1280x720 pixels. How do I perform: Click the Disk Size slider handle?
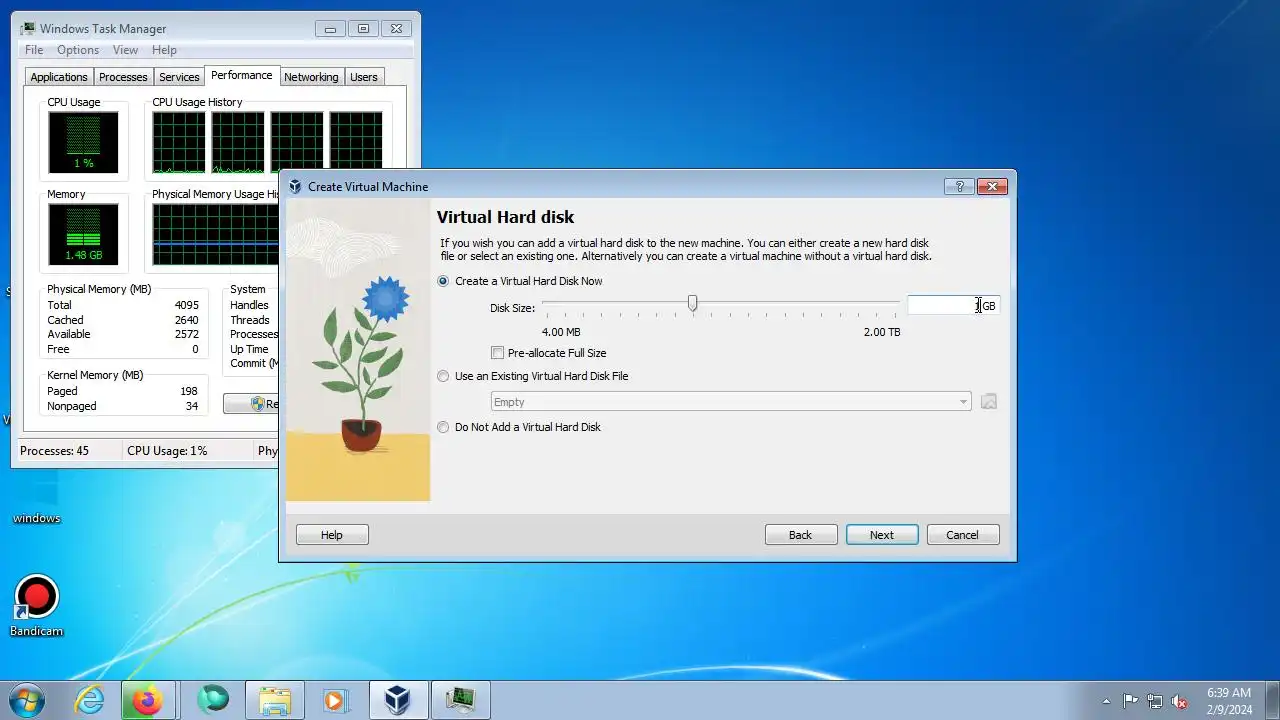tap(692, 303)
